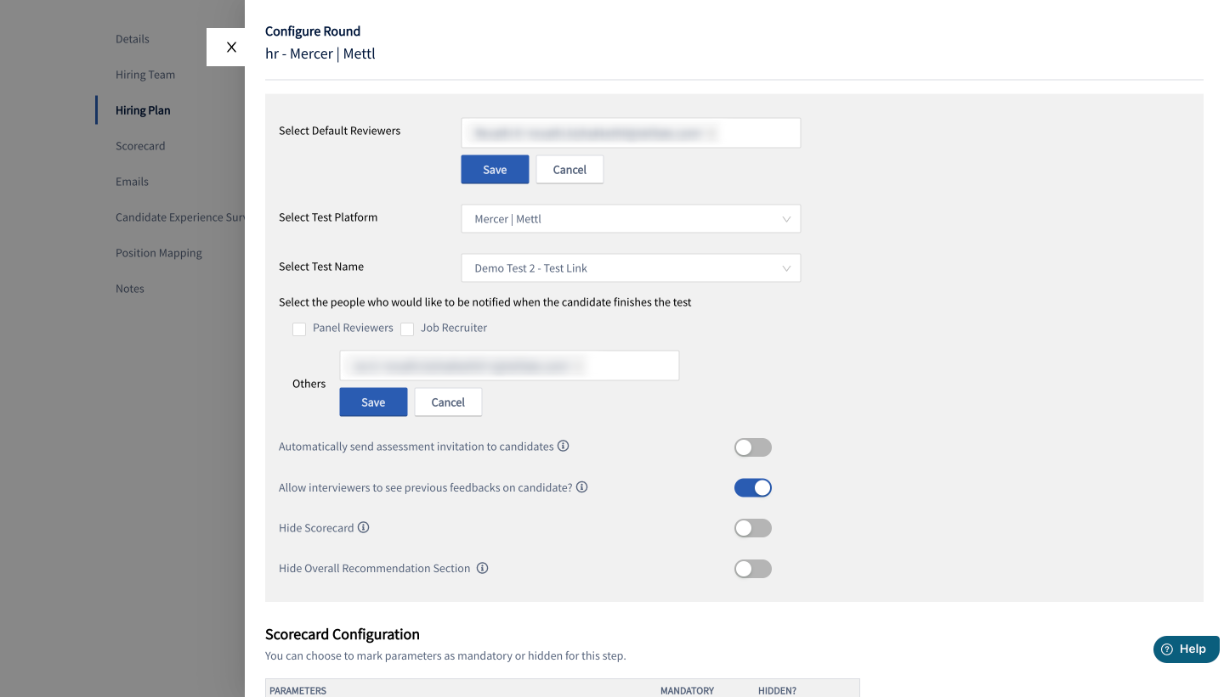Click info icon beside automatic assessment invitation
1224x697 pixels.
[563, 446]
